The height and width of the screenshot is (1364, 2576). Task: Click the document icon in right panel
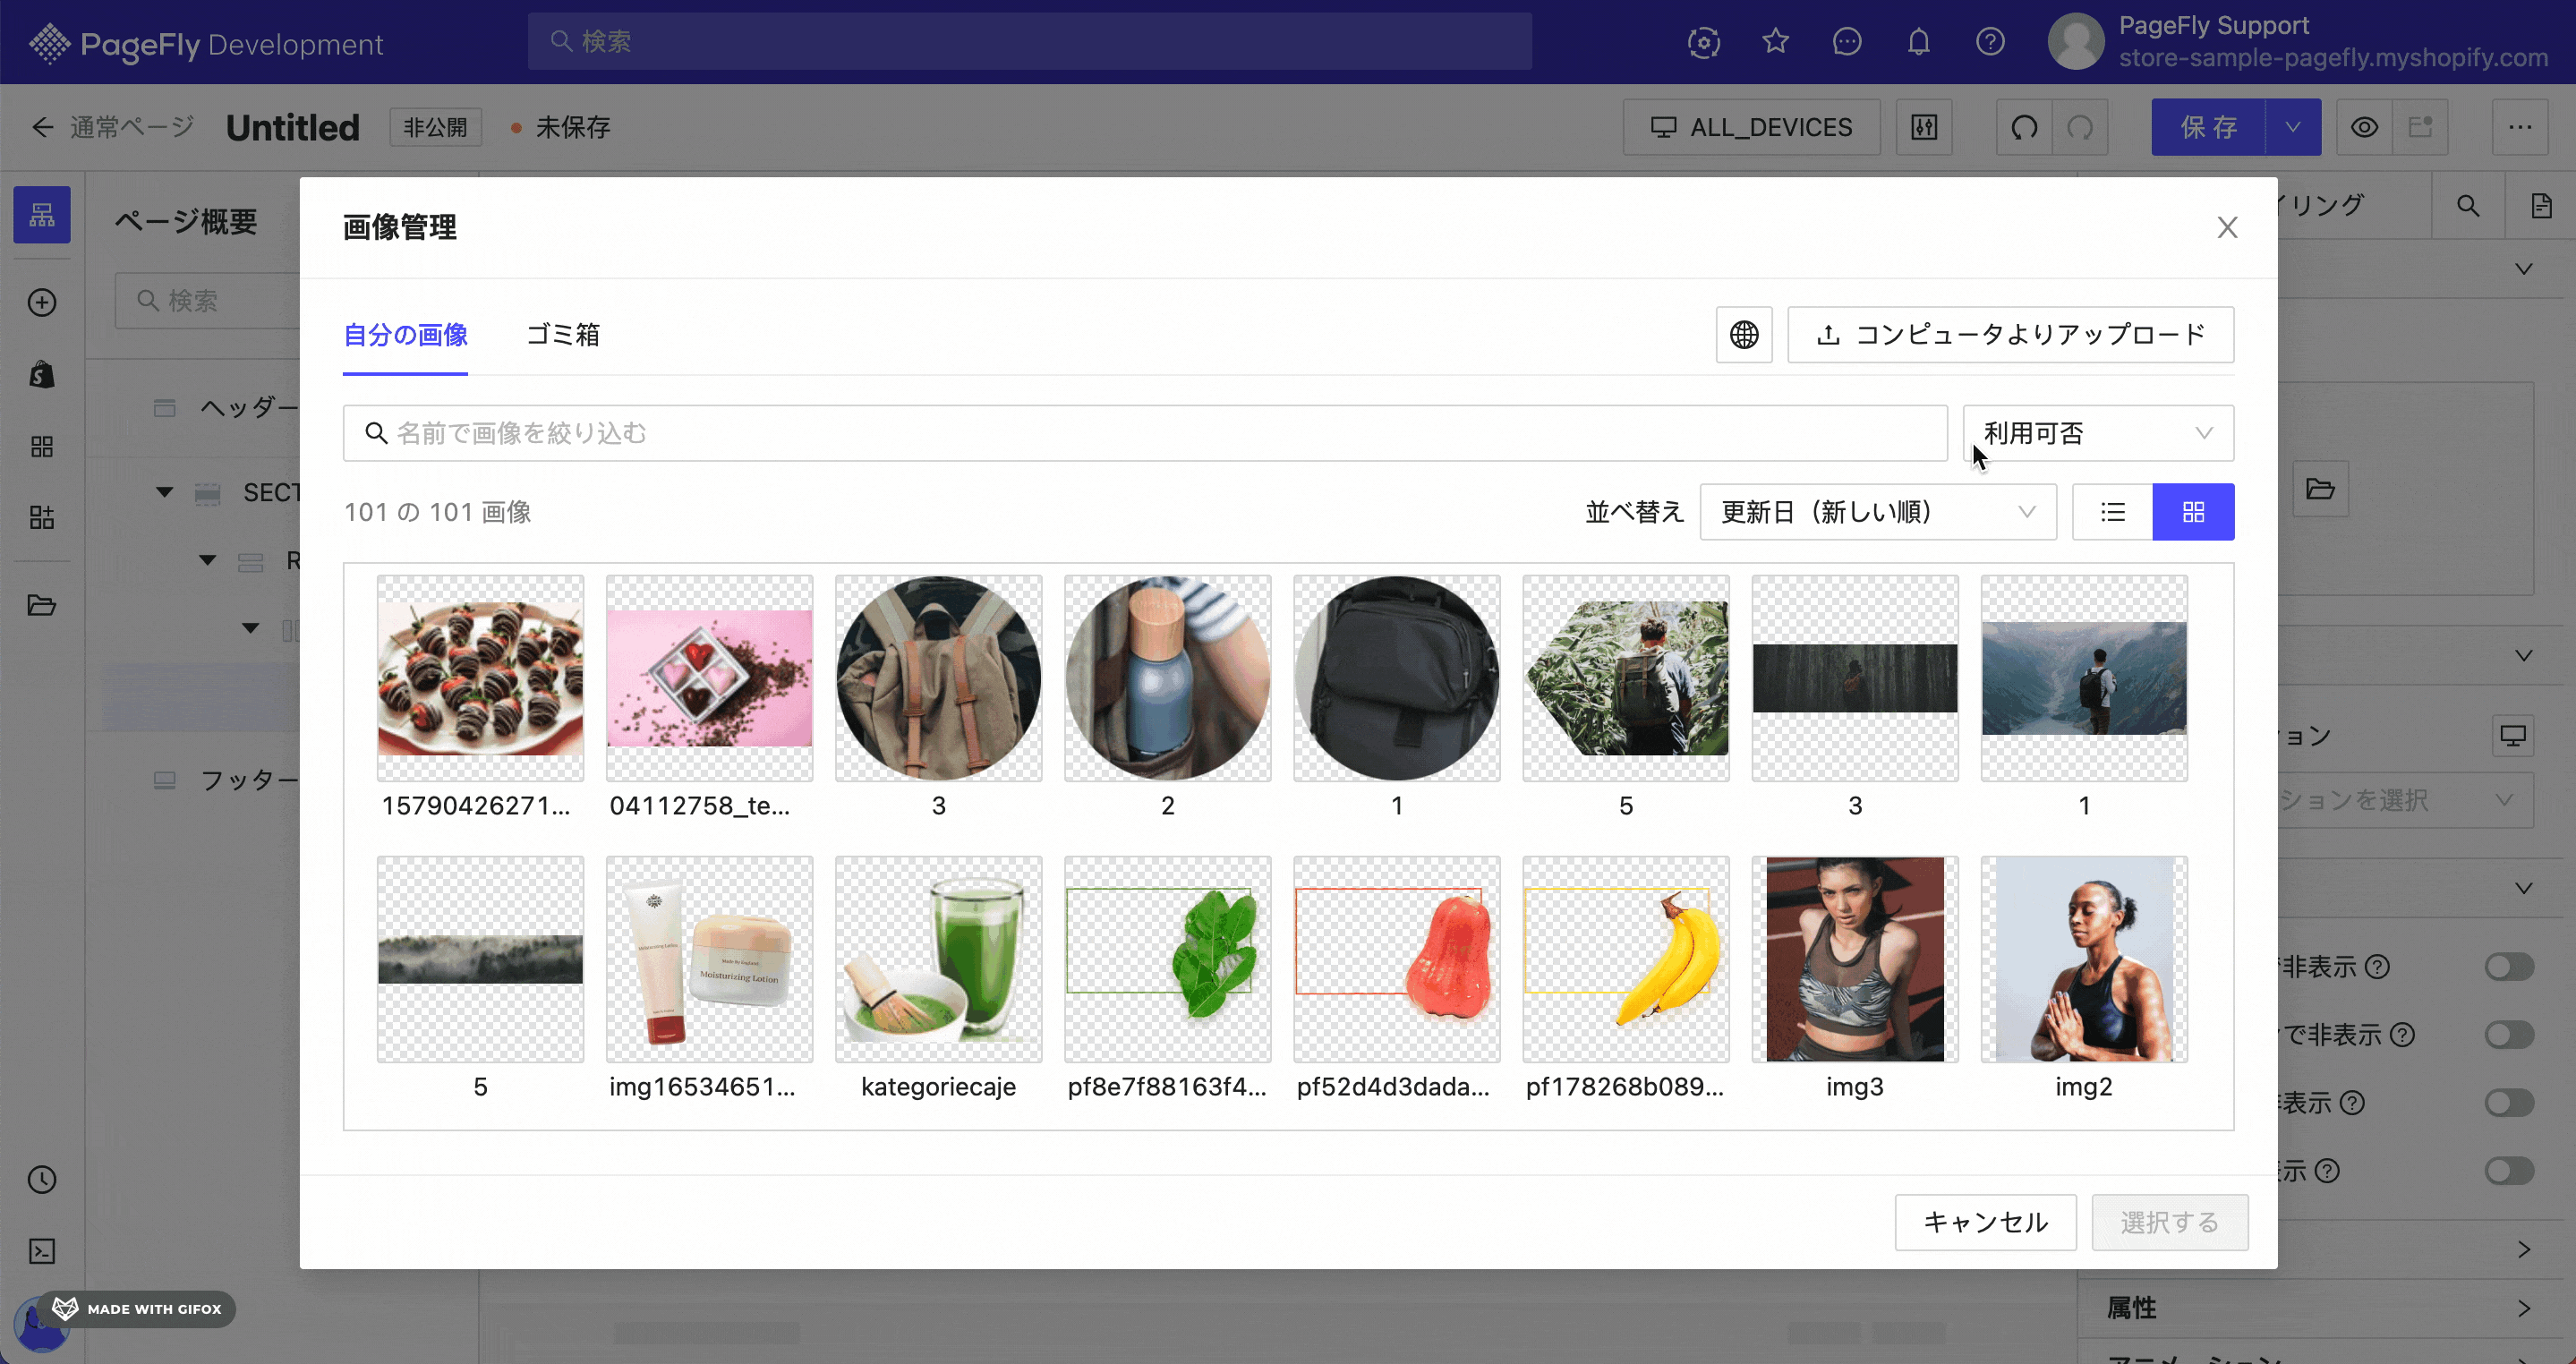point(2541,206)
